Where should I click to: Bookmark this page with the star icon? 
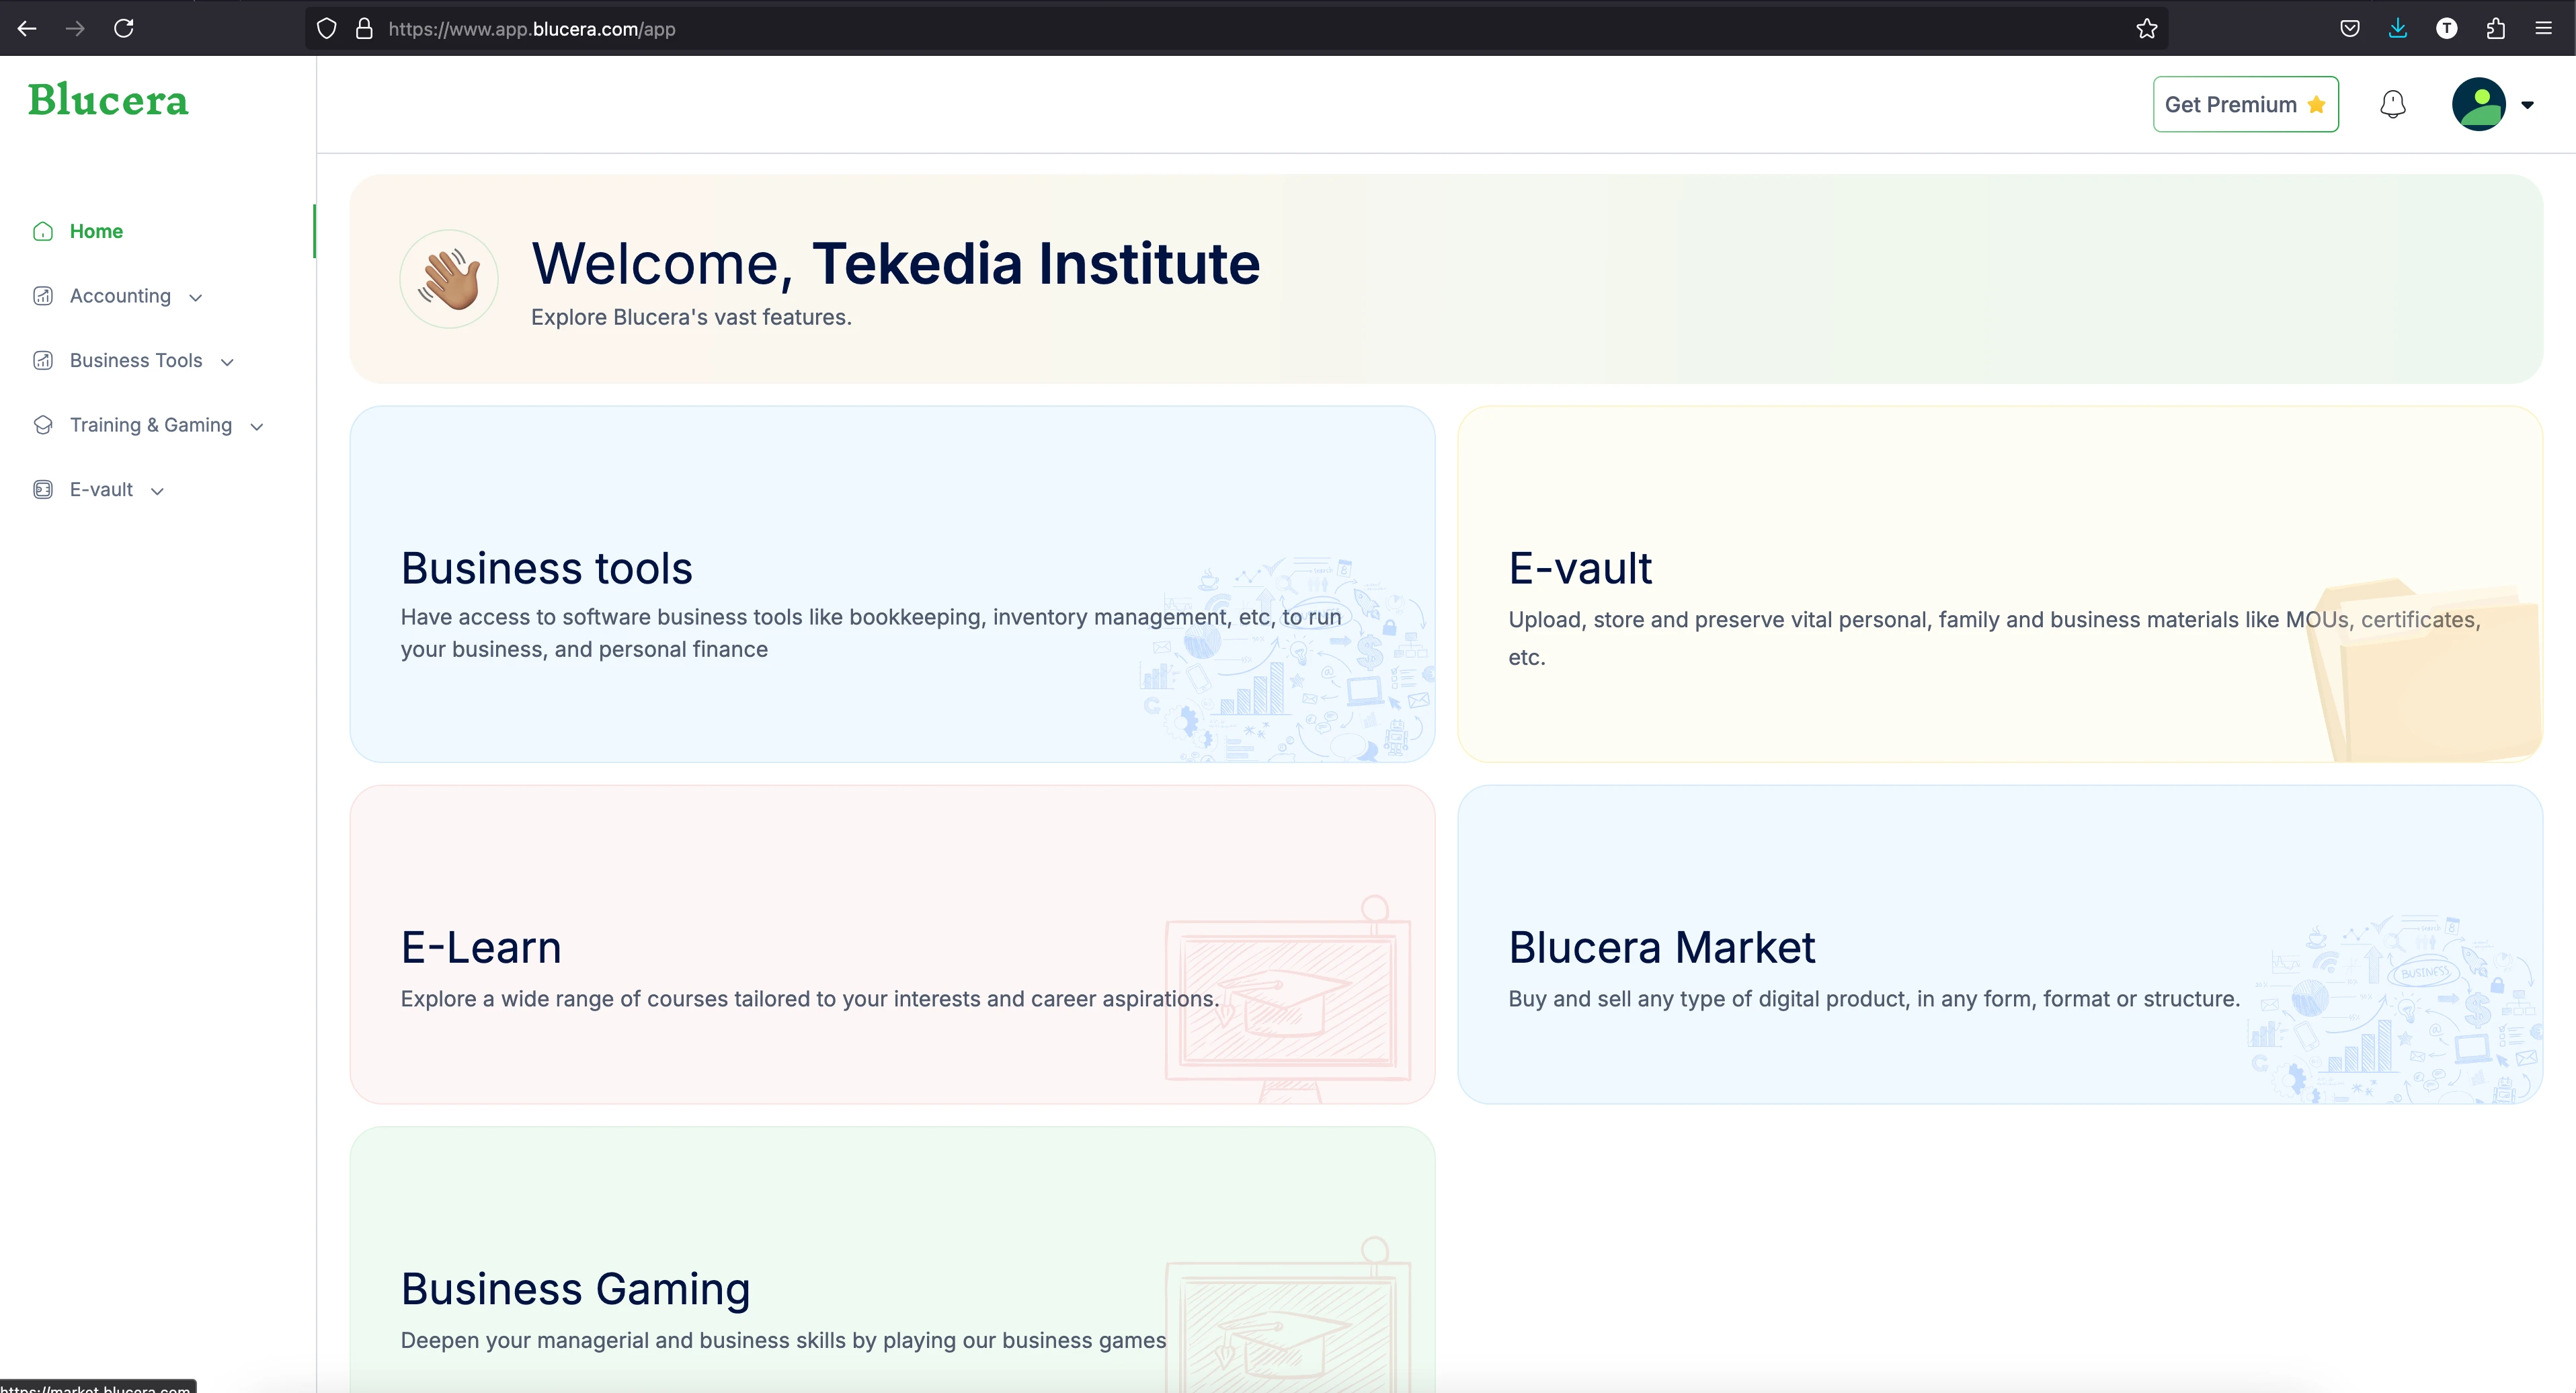click(x=2146, y=28)
